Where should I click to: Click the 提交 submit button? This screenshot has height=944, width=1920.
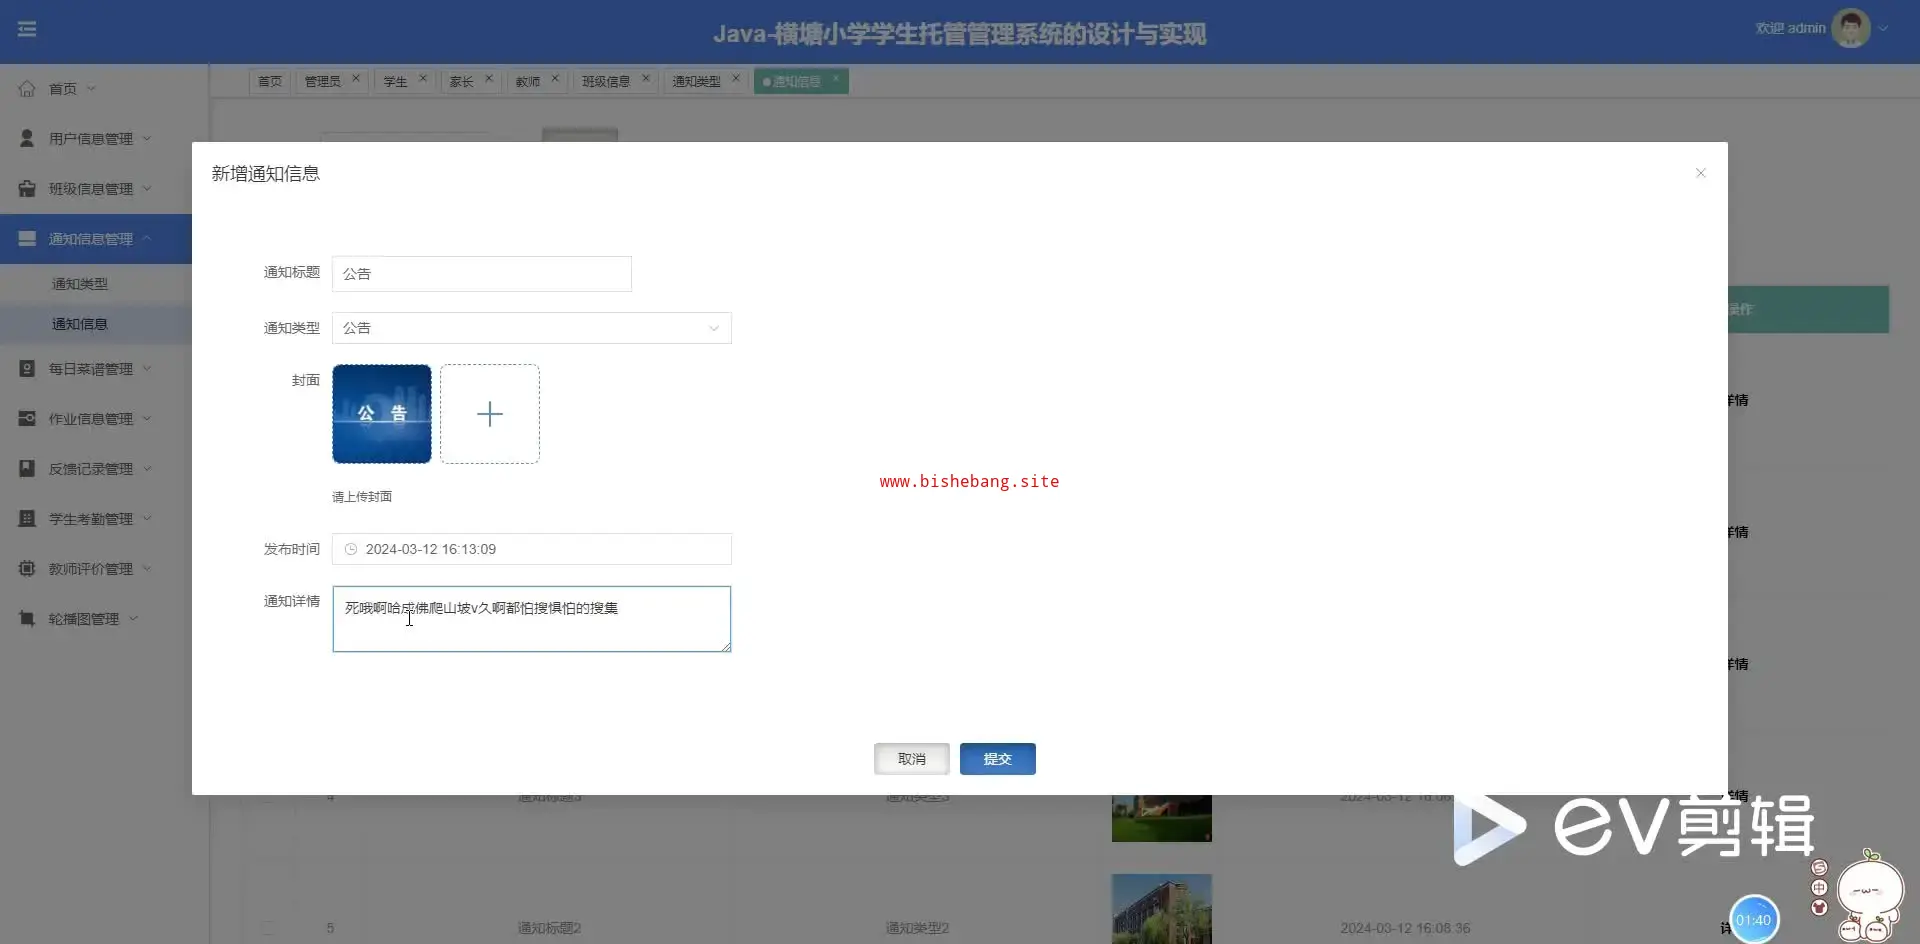(x=997, y=759)
